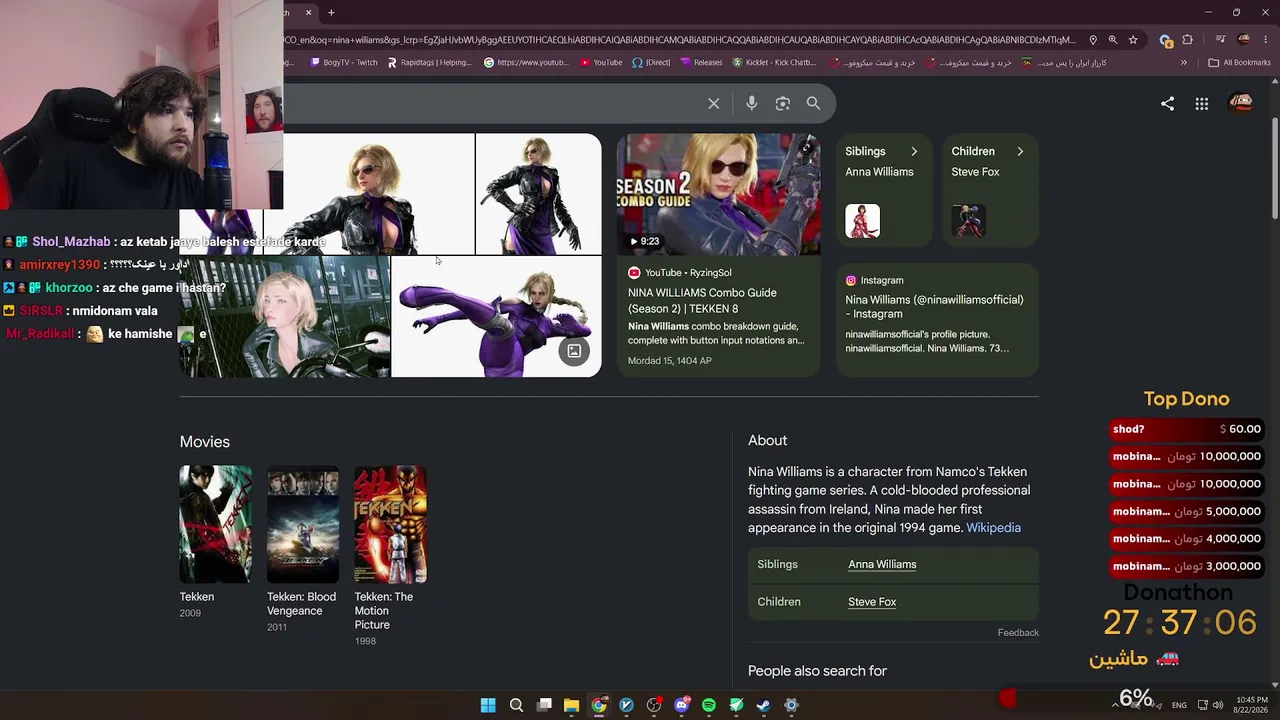This screenshot has height=720, width=1280.
Task: Bookmark this page with the star icon
Action: click(1133, 40)
